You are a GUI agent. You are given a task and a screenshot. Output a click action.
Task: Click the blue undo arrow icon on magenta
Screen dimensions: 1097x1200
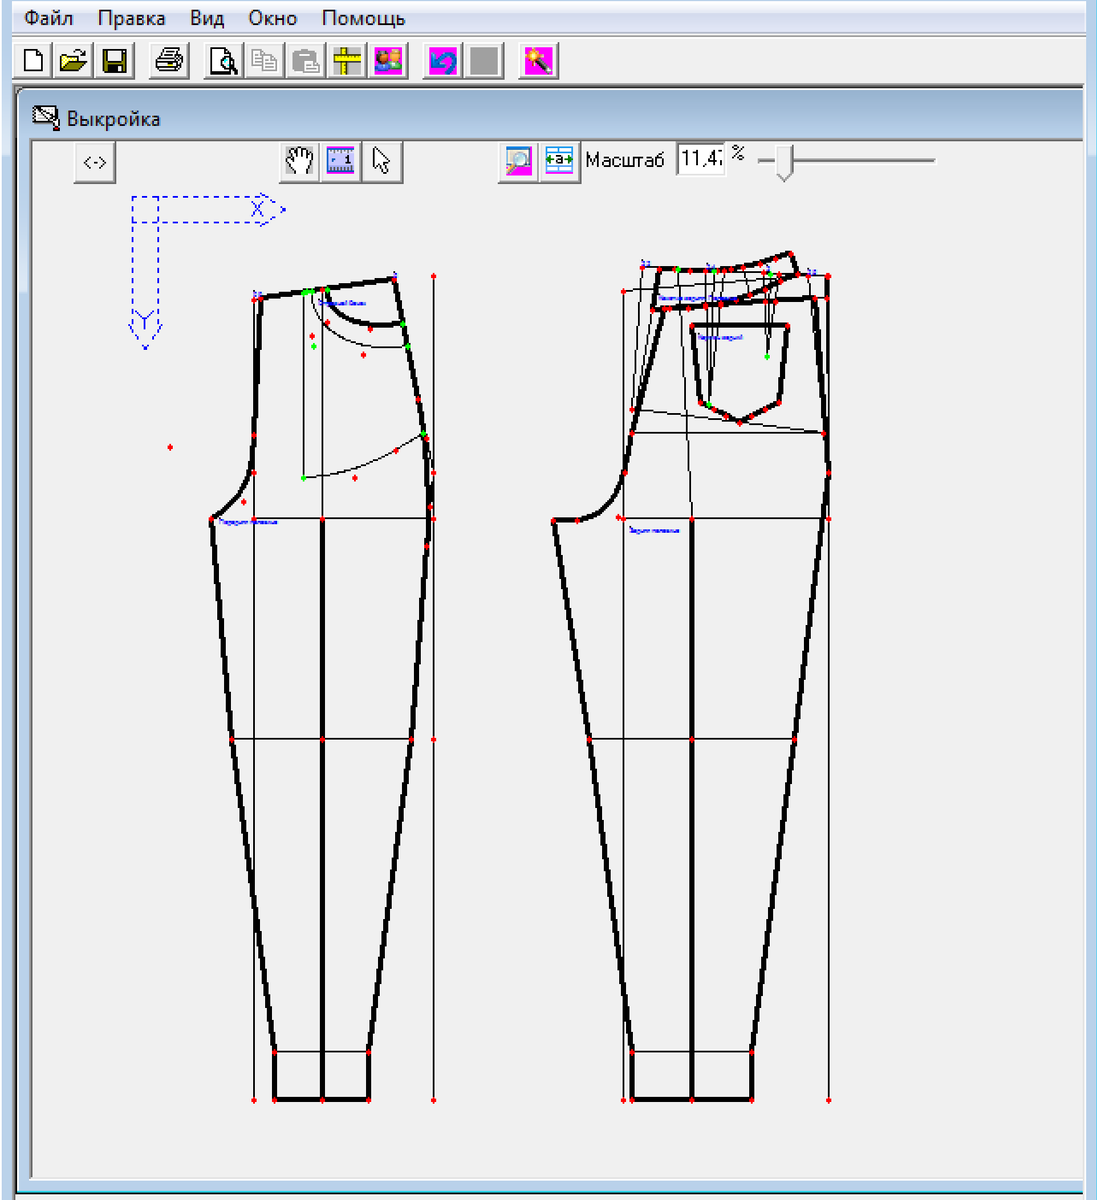[x=442, y=61]
